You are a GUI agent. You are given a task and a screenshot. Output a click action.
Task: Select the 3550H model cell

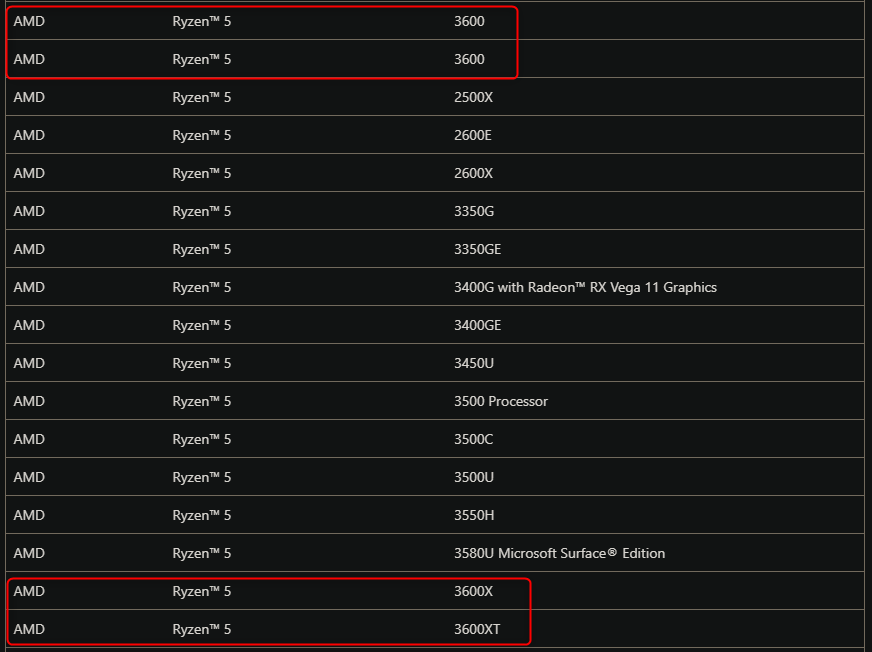click(x=474, y=515)
